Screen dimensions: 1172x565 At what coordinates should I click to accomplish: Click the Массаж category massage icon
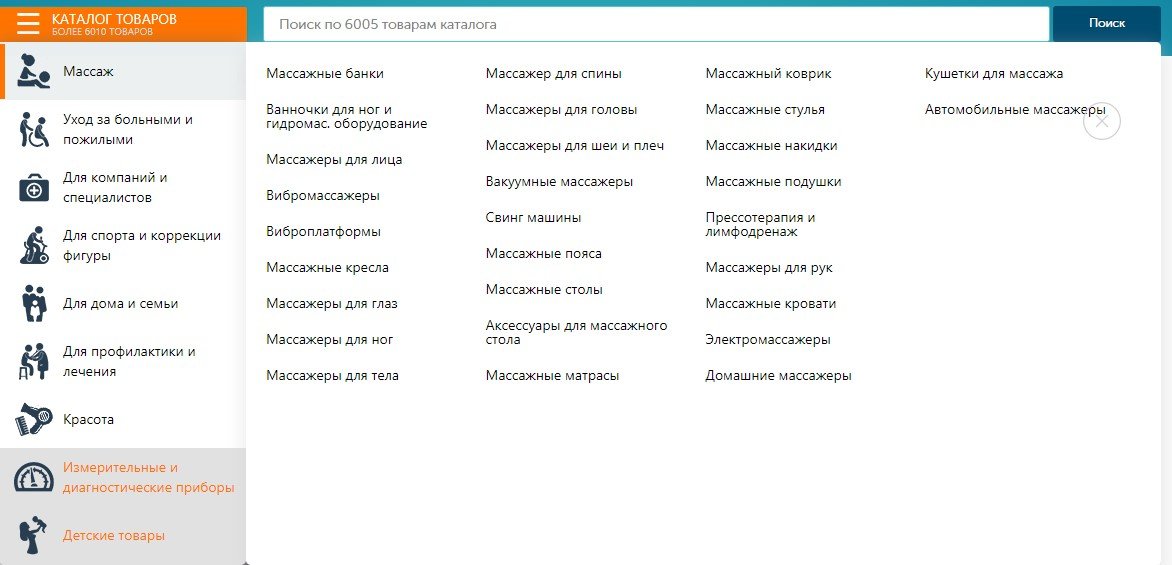click(34, 72)
